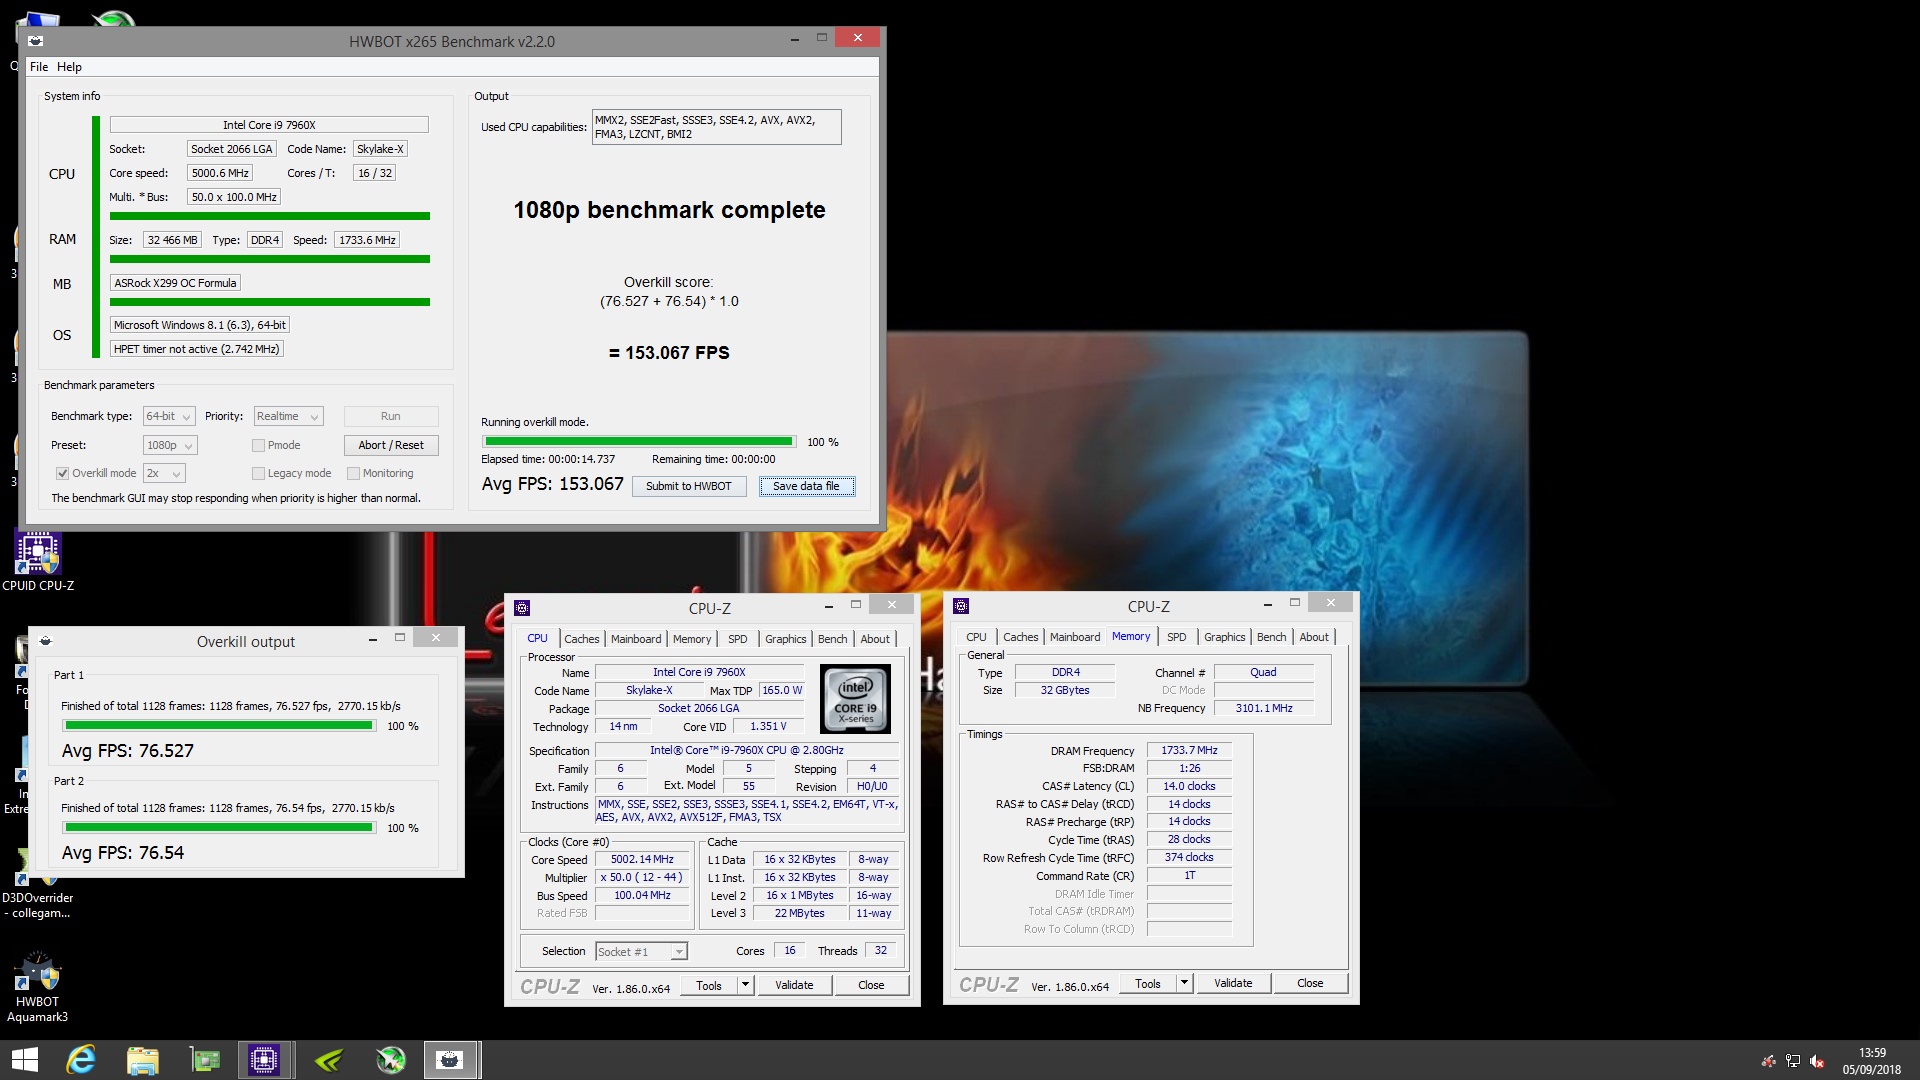Switch to CPU tab in CPU-Z Memory window
The image size is (1920, 1080).
[976, 637]
